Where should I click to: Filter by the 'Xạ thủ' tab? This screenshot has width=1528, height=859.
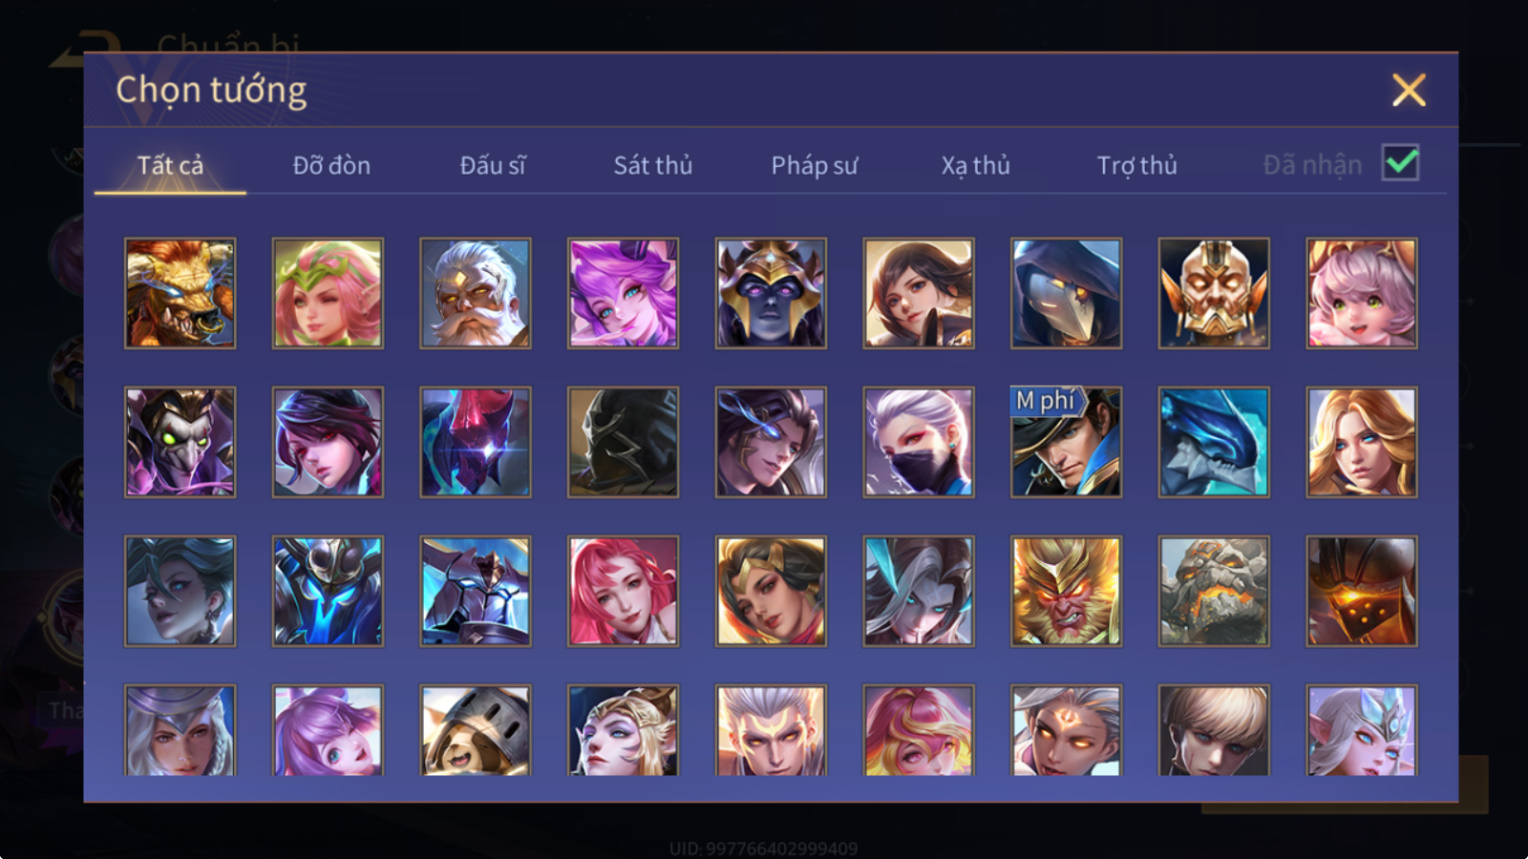[975, 165]
